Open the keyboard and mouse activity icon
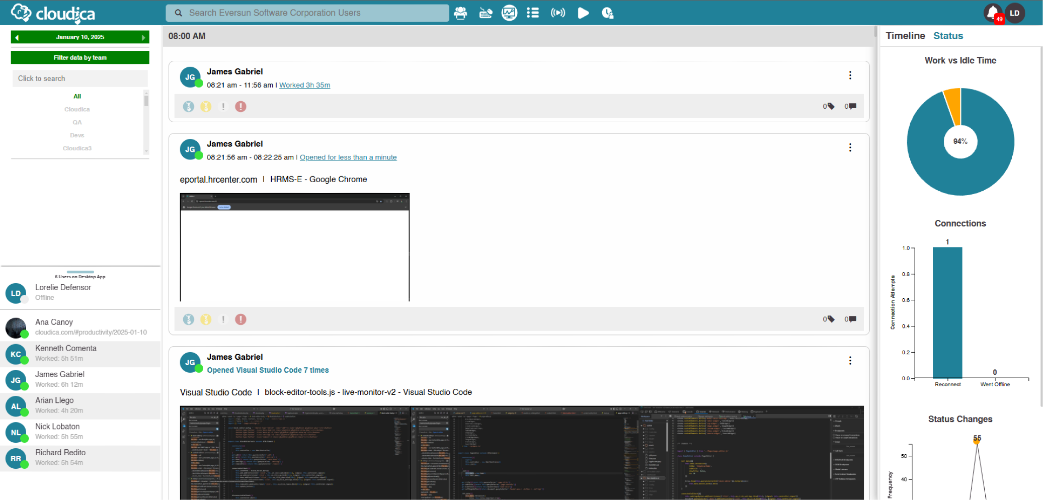The image size is (1043, 500). (x=487, y=13)
